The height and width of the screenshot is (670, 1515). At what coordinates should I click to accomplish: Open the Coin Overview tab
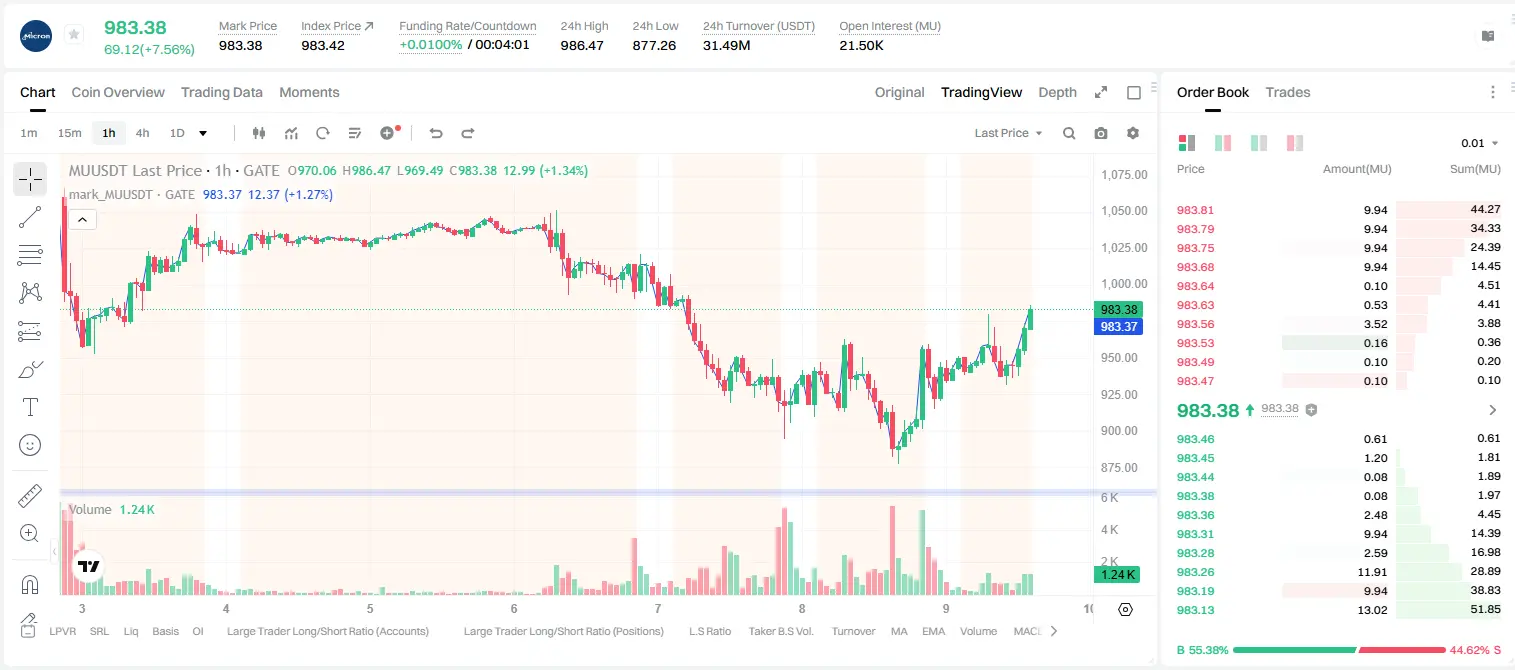point(118,92)
